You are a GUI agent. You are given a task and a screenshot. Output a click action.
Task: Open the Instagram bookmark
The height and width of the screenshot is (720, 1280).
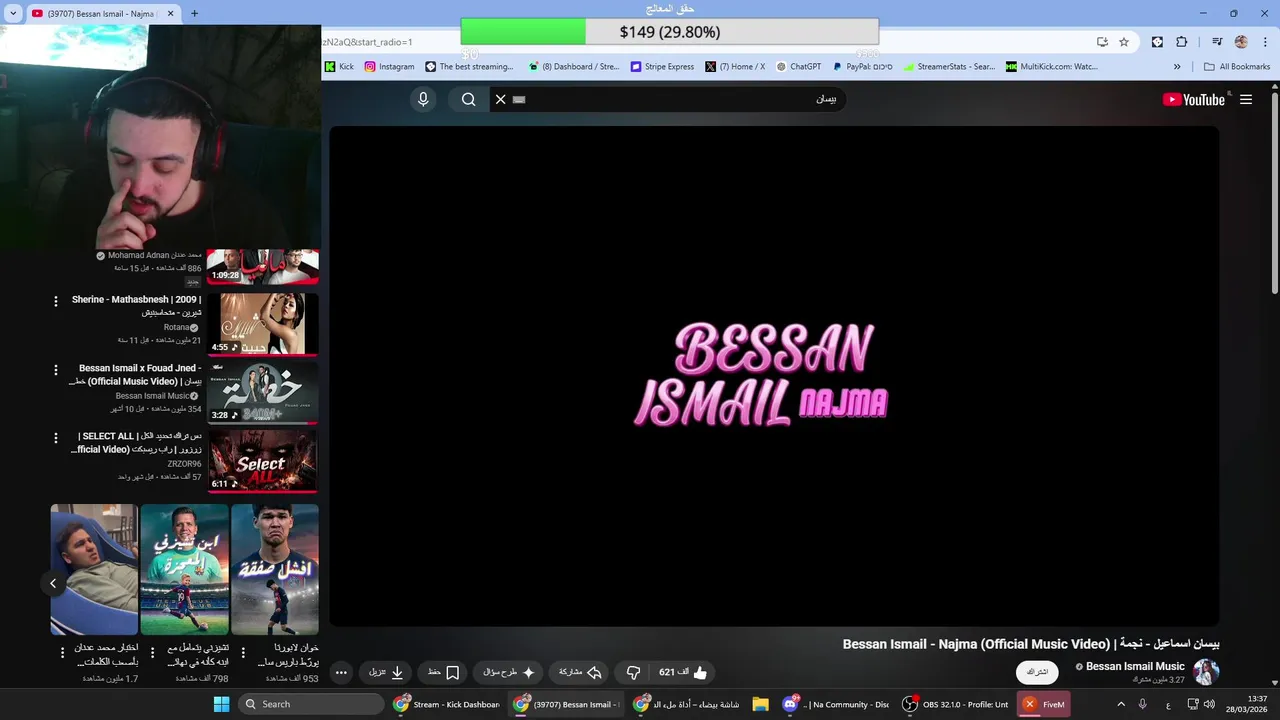389,67
